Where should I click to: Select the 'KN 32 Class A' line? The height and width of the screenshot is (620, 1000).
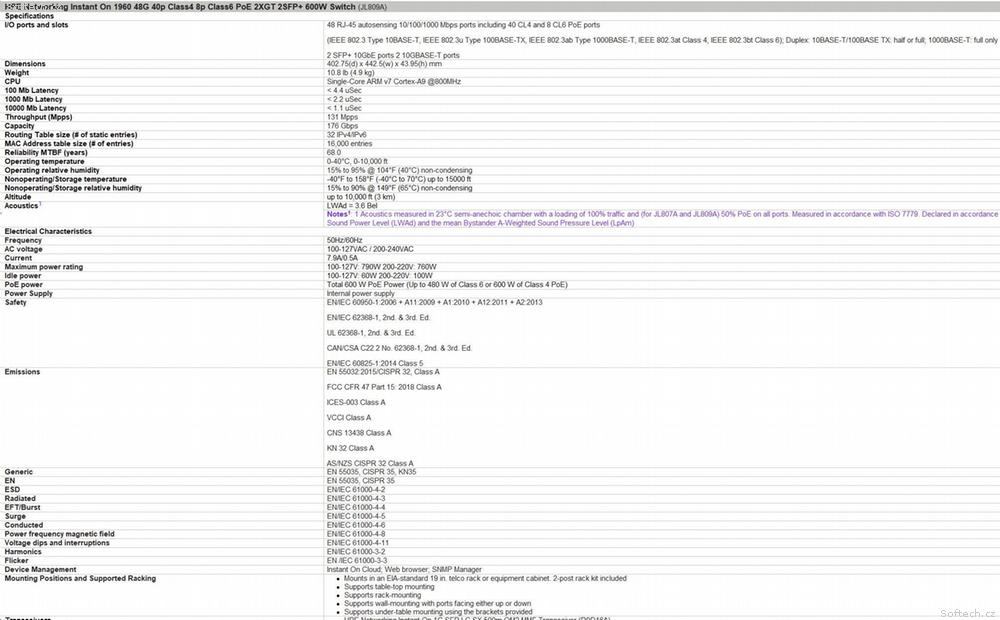(x=350, y=448)
